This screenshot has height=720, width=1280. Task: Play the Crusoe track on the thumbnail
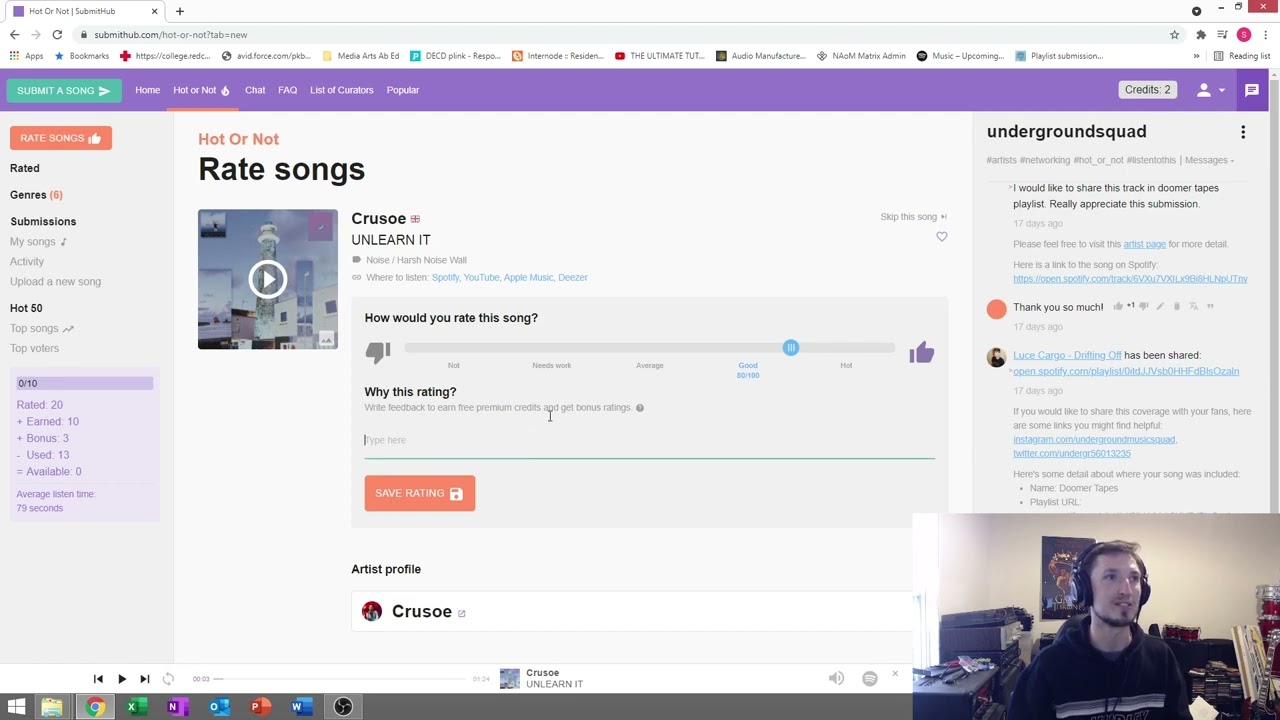click(x=267, y=279)
